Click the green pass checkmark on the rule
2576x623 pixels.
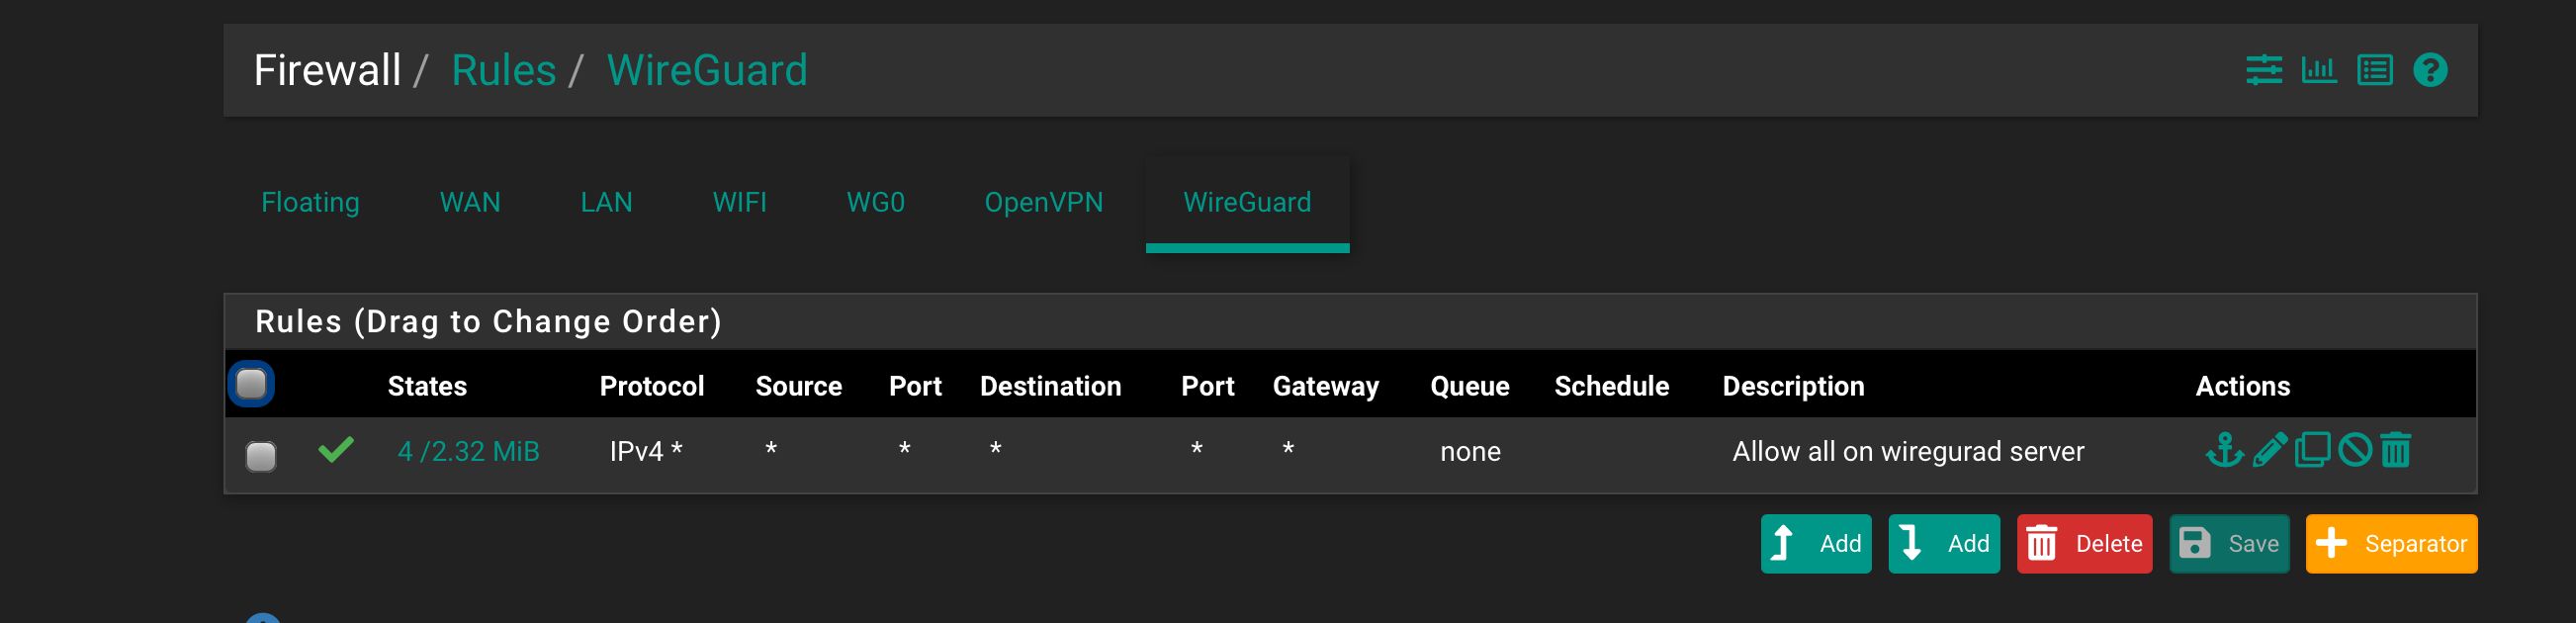pyautogui.click(x=336, y=450)
